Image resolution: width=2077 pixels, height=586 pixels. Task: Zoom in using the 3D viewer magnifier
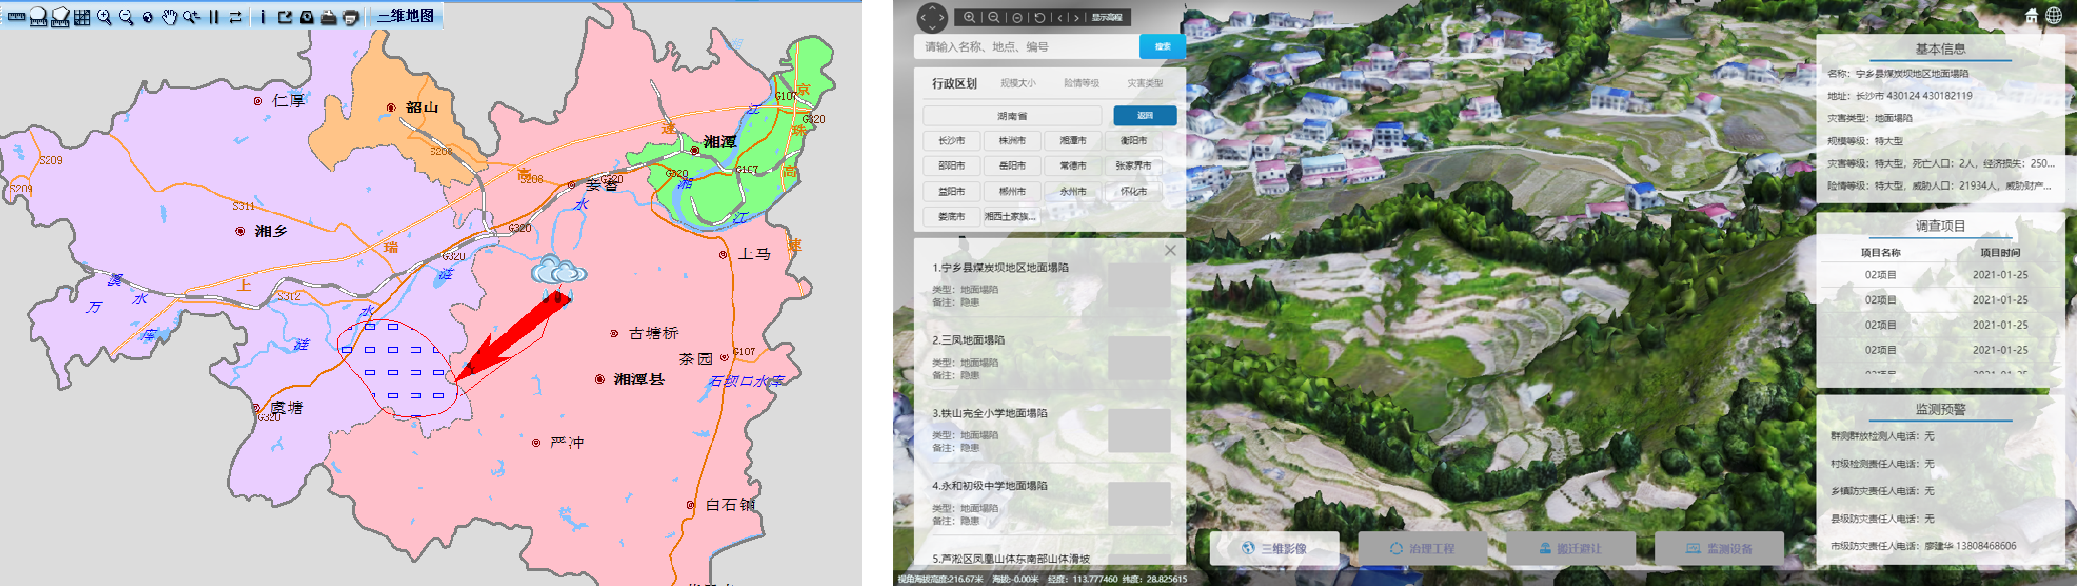point(969,17)
